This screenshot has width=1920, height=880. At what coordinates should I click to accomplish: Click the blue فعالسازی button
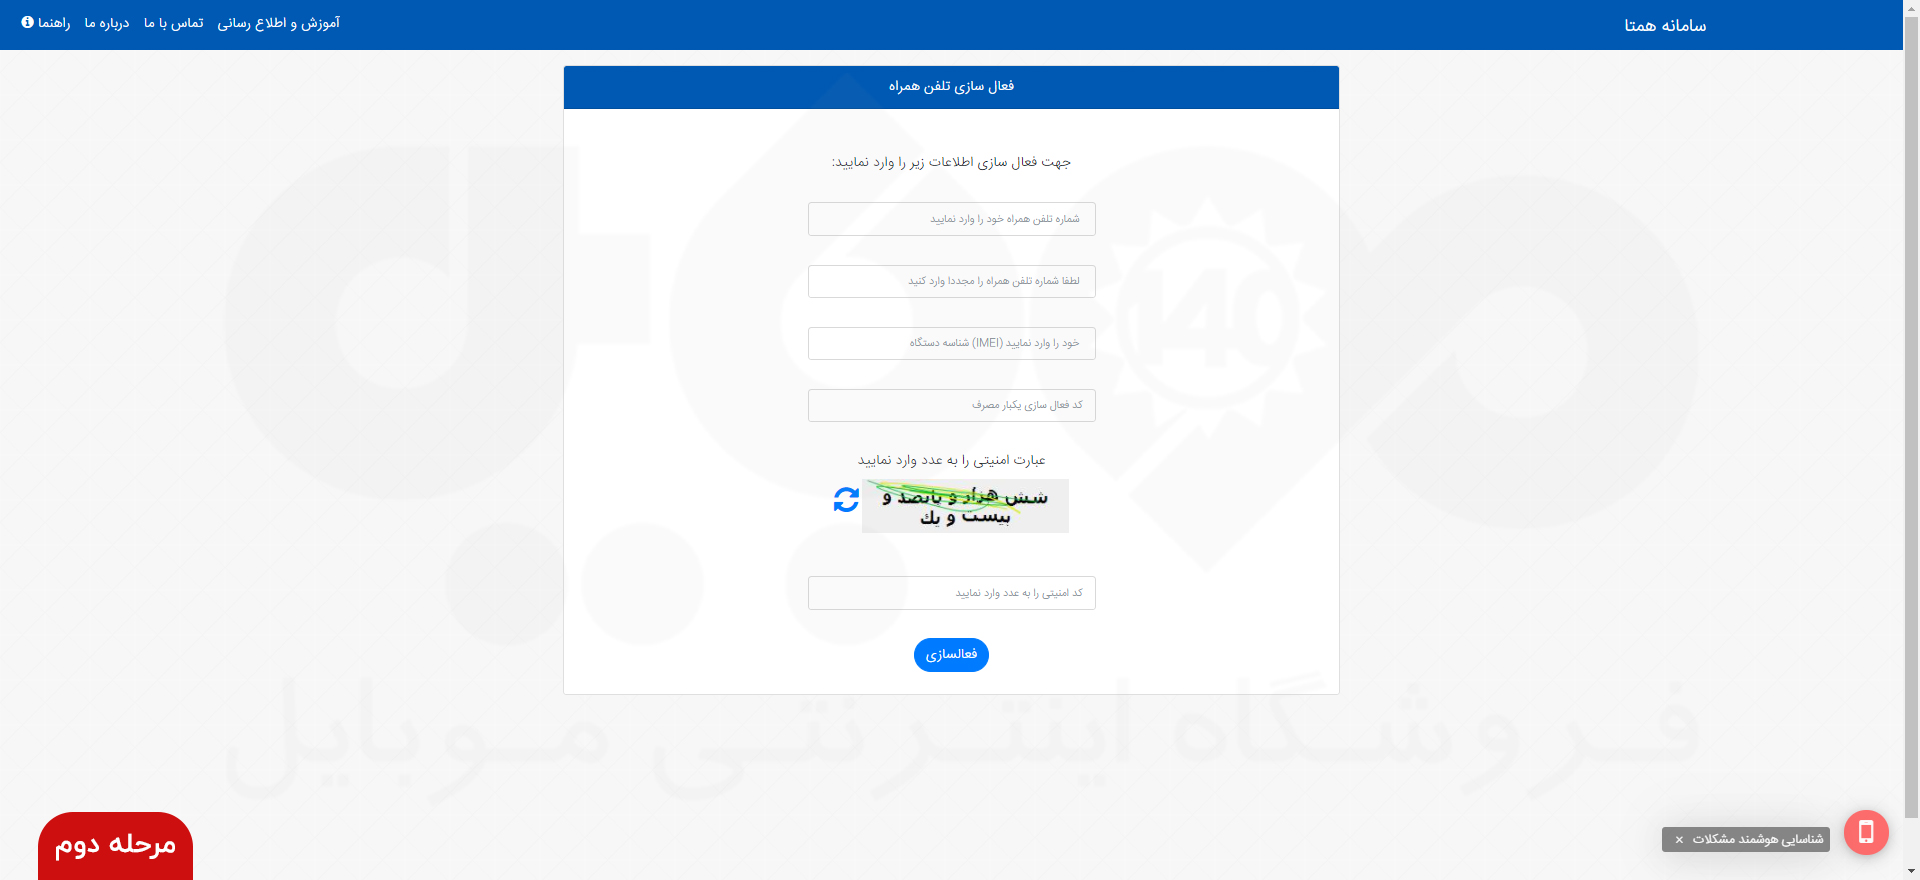pos(951,655)
